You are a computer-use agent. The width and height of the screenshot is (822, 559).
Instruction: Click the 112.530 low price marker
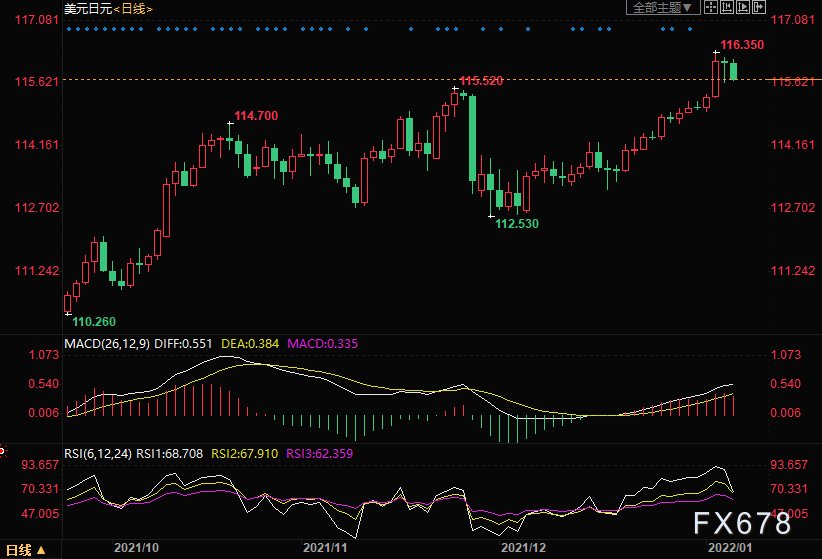coord(517,223)
